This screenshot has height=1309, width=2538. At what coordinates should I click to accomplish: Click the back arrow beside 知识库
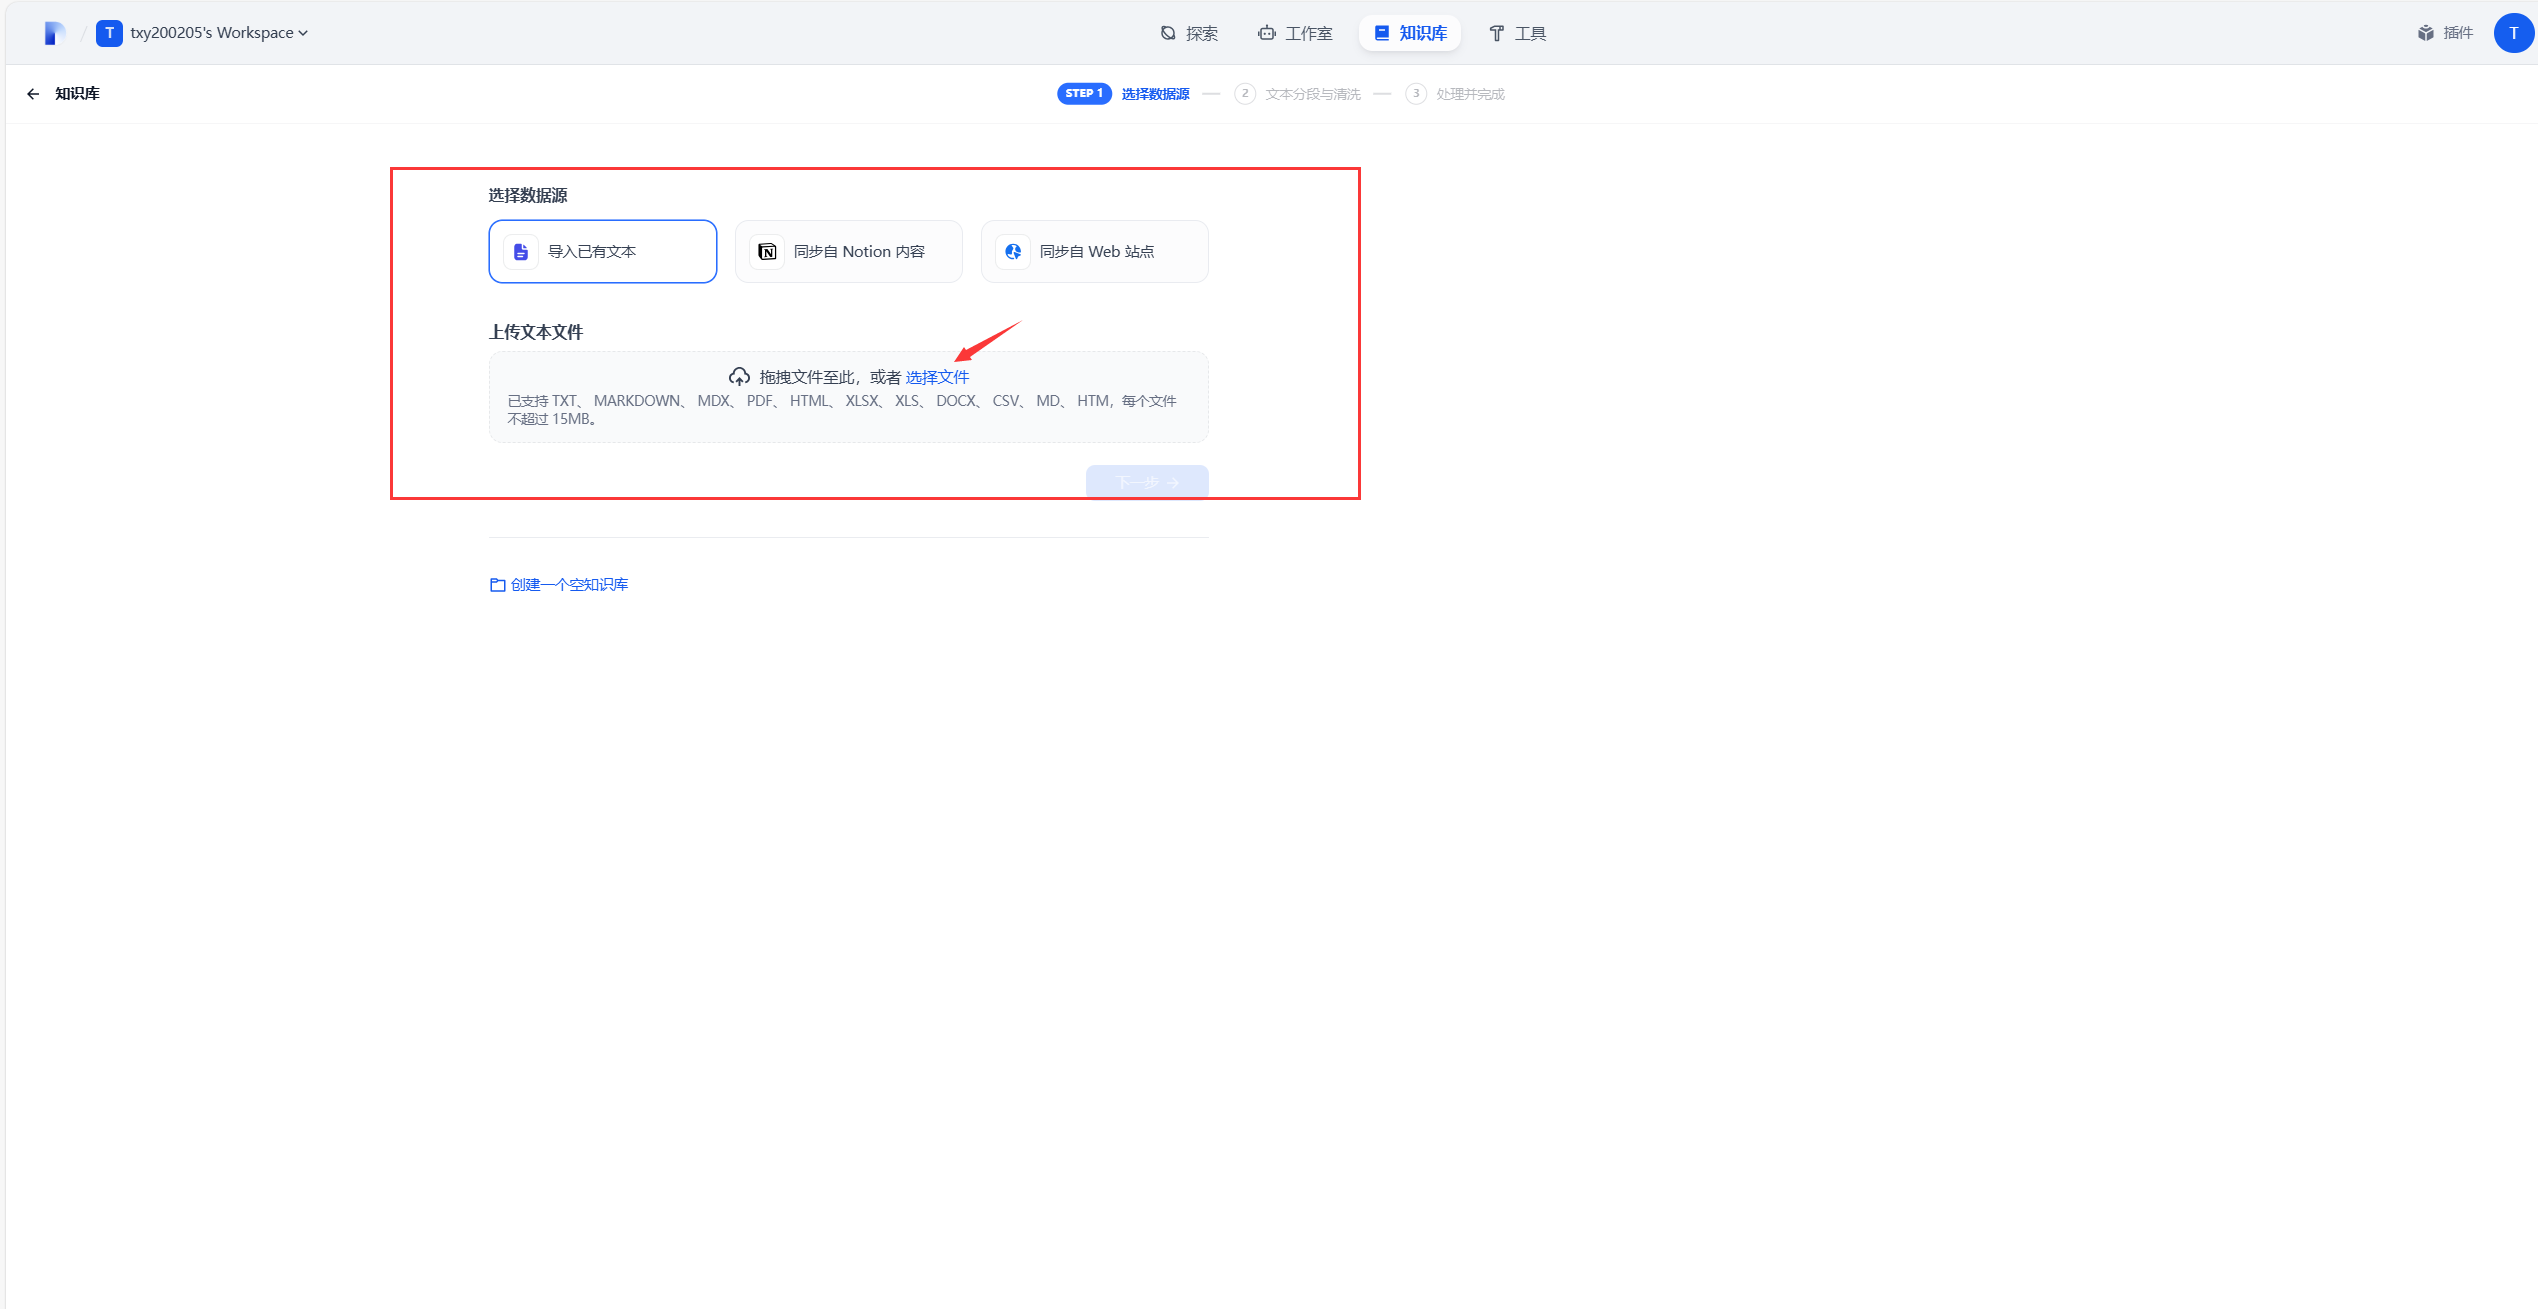[33, 94]
